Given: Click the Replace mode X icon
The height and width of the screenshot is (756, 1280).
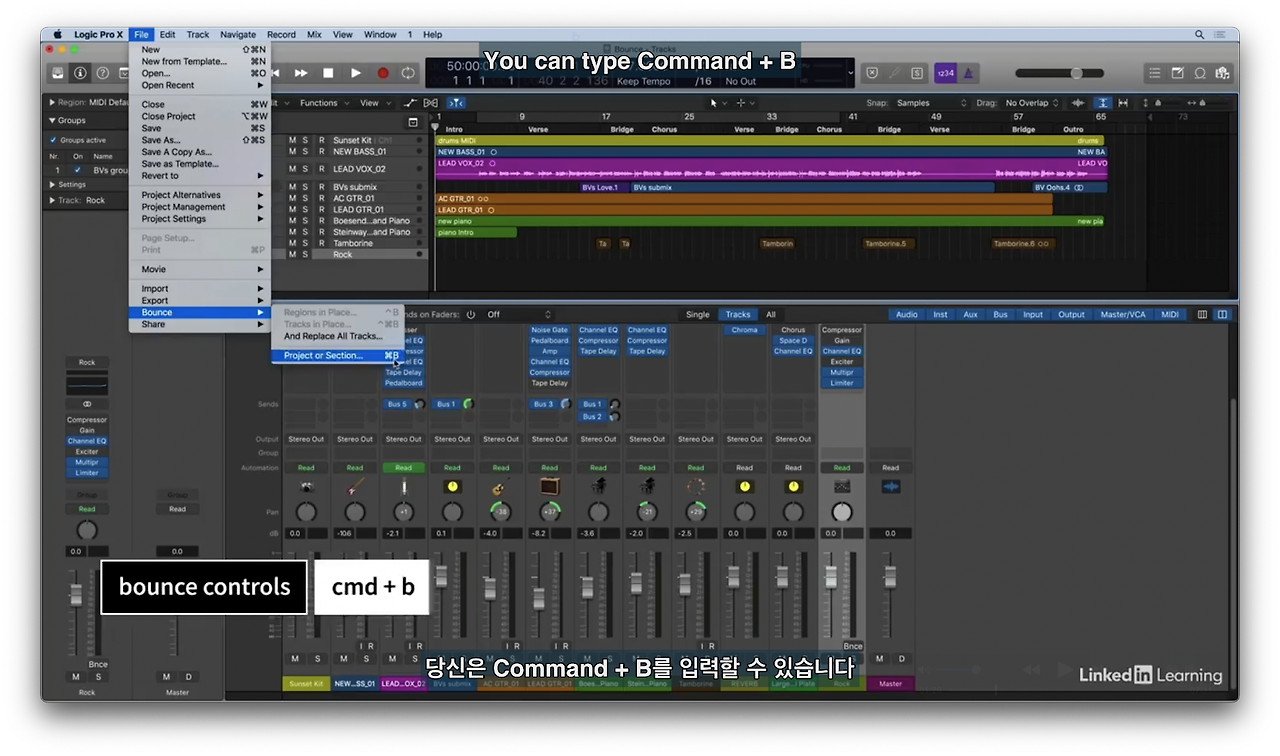Looking at the screenshot, I should coord(871,73).
